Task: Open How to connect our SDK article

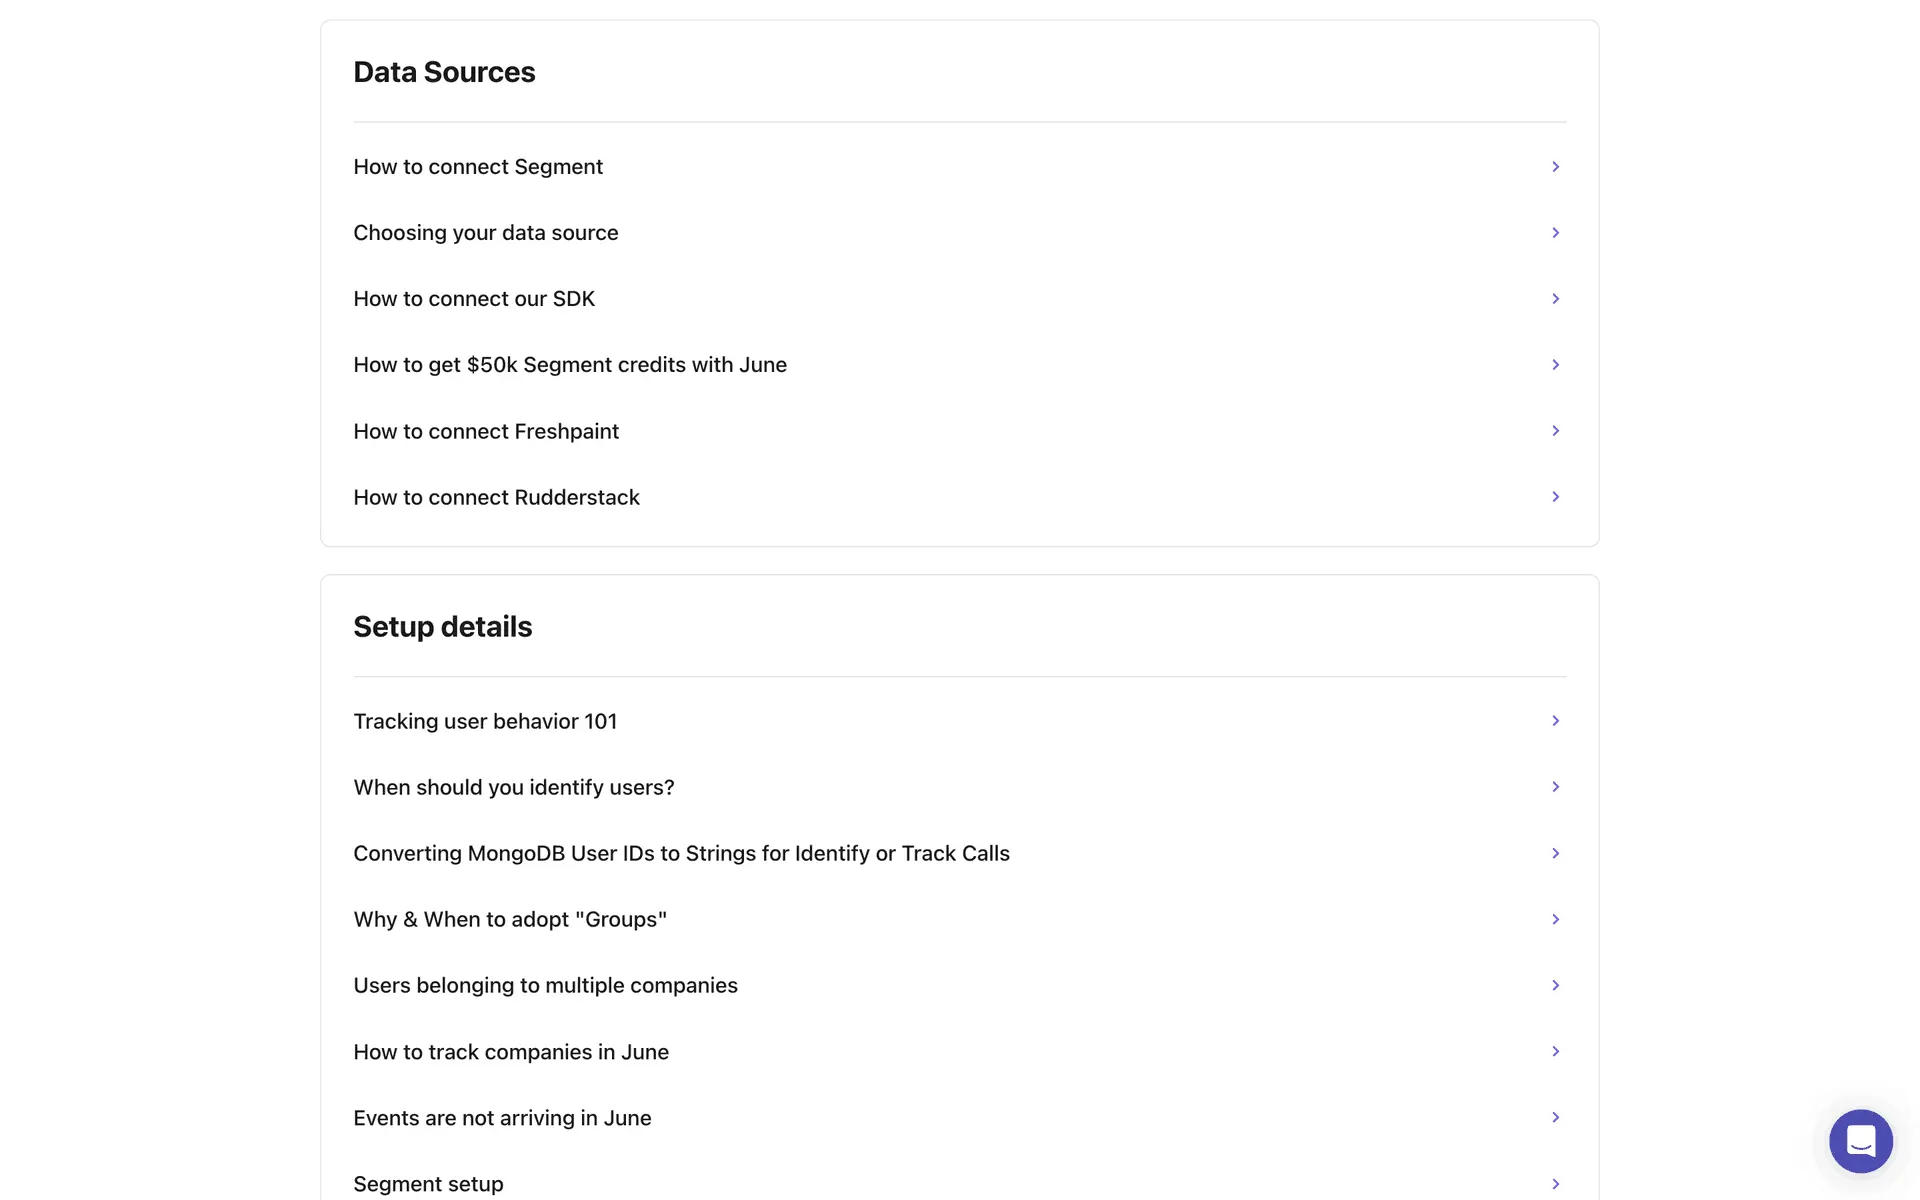Action: point(474,299)
